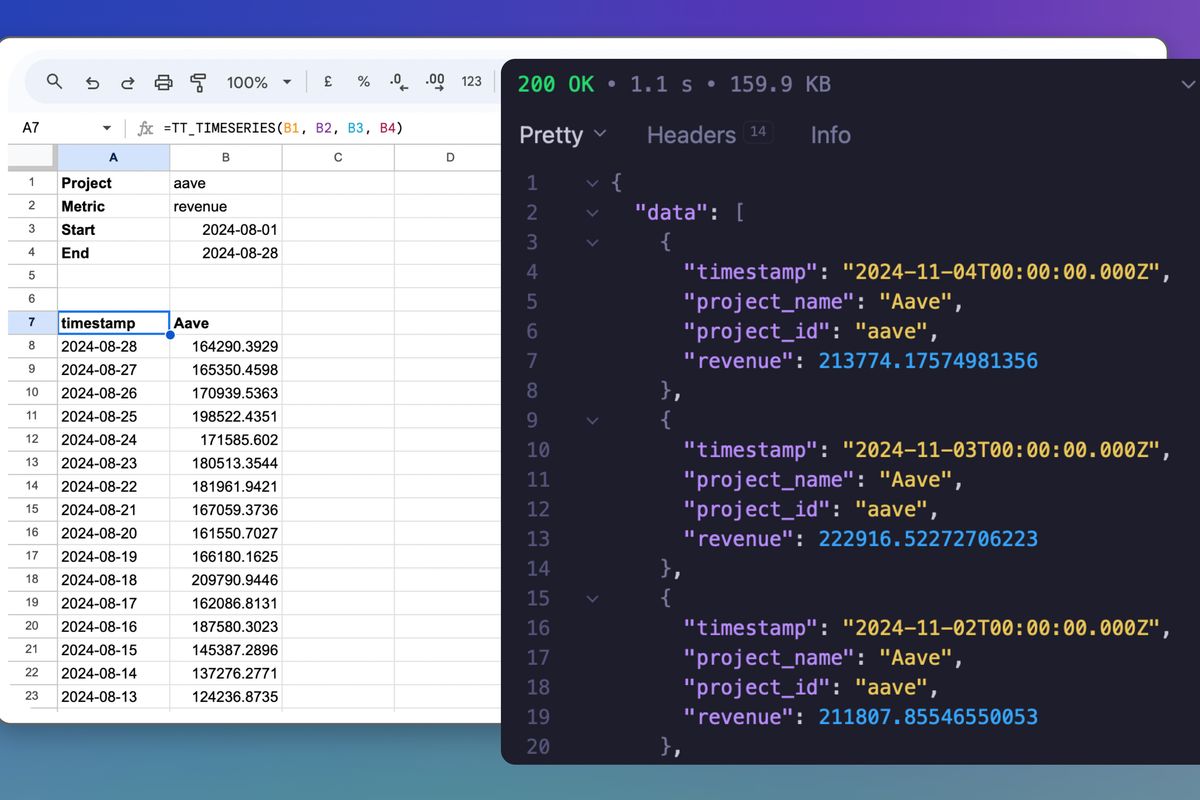Select column A header
Image resolution: width=1200 pixels, height=800 pixels.
113,157
